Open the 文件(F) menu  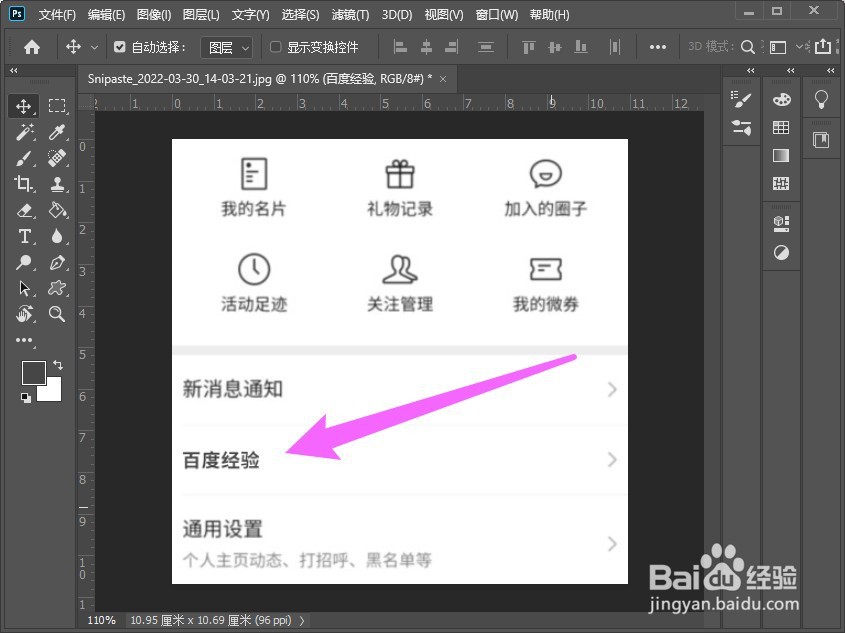pos(57,15)
